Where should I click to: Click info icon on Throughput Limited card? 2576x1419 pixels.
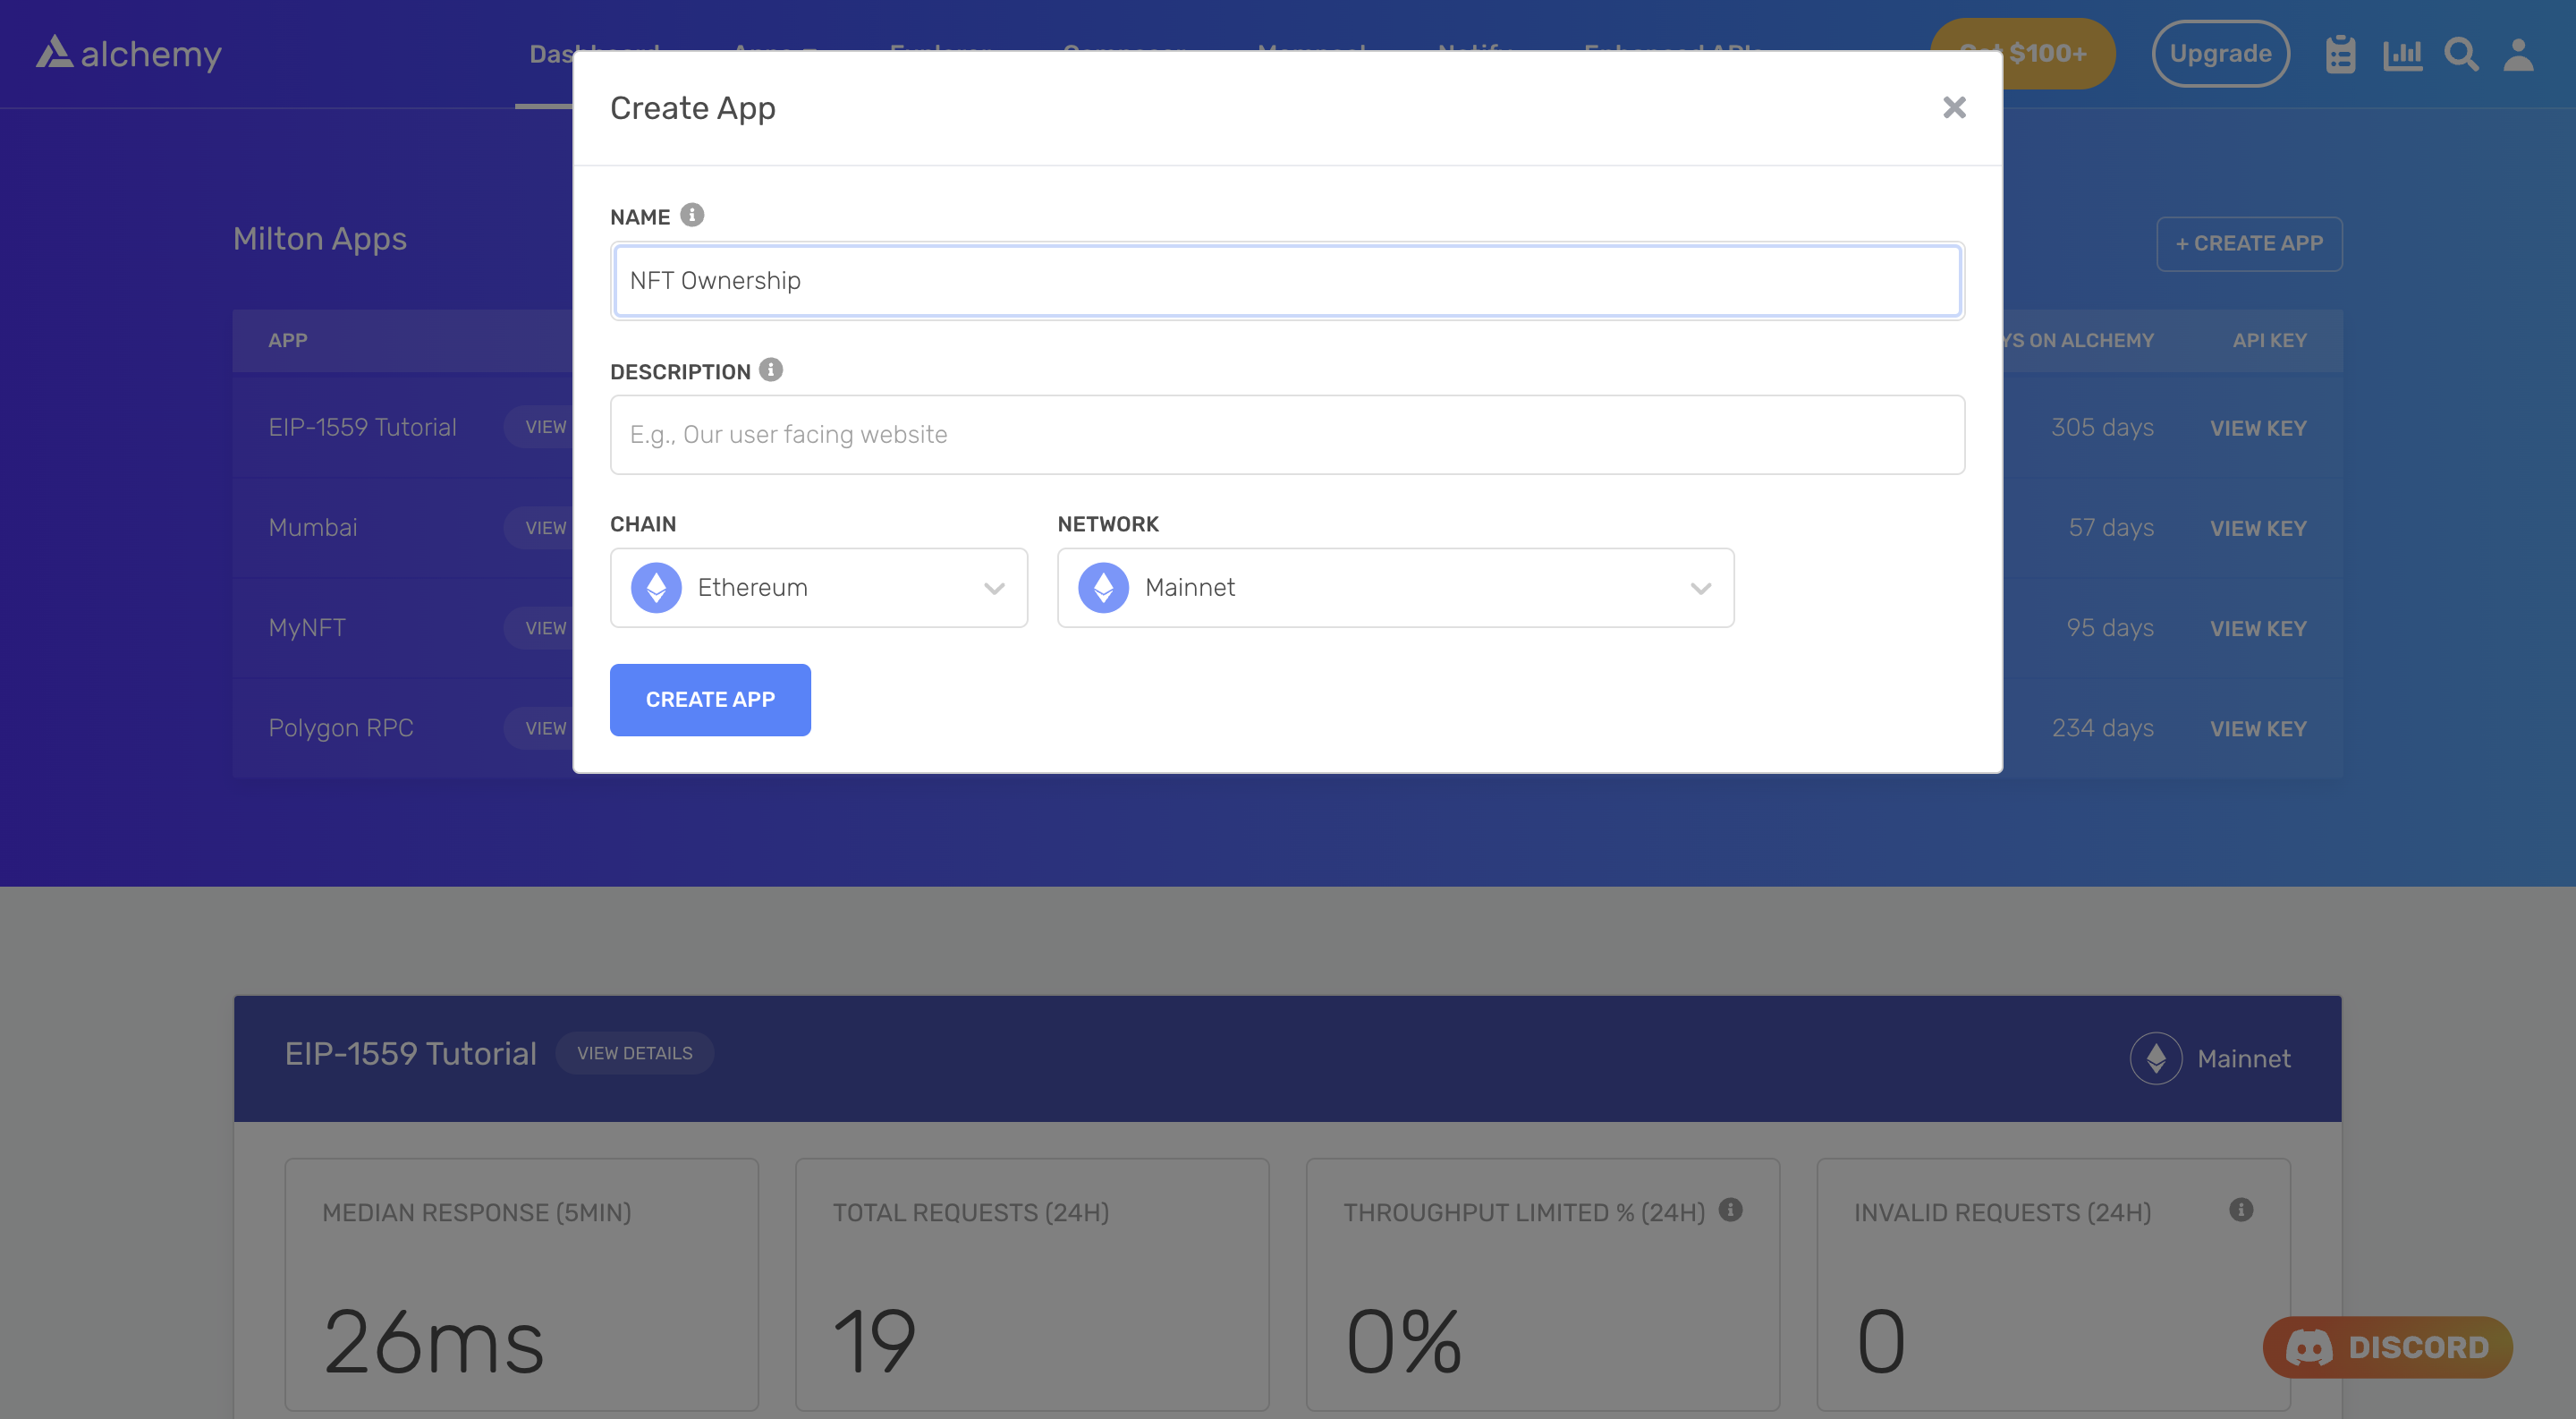[x=1731, y=1210]
